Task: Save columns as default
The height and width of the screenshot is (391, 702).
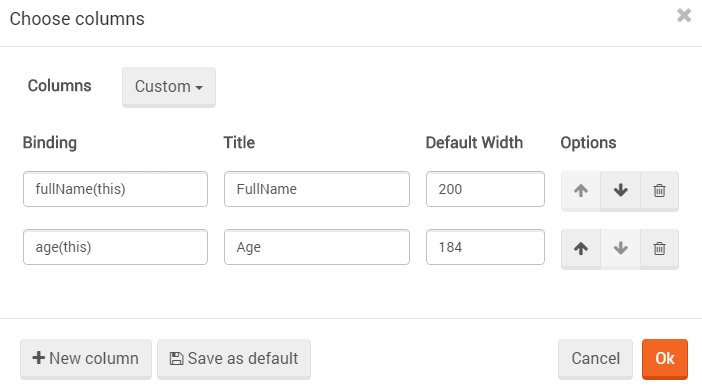Action: (234, 359)
